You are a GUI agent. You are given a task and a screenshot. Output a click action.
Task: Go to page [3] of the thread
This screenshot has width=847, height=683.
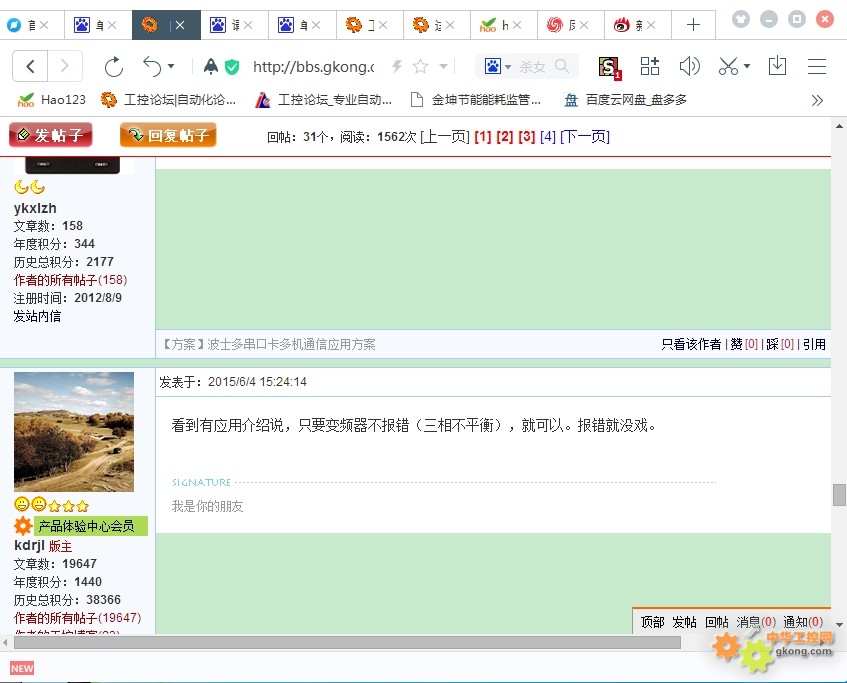click(x=527, y=137)
